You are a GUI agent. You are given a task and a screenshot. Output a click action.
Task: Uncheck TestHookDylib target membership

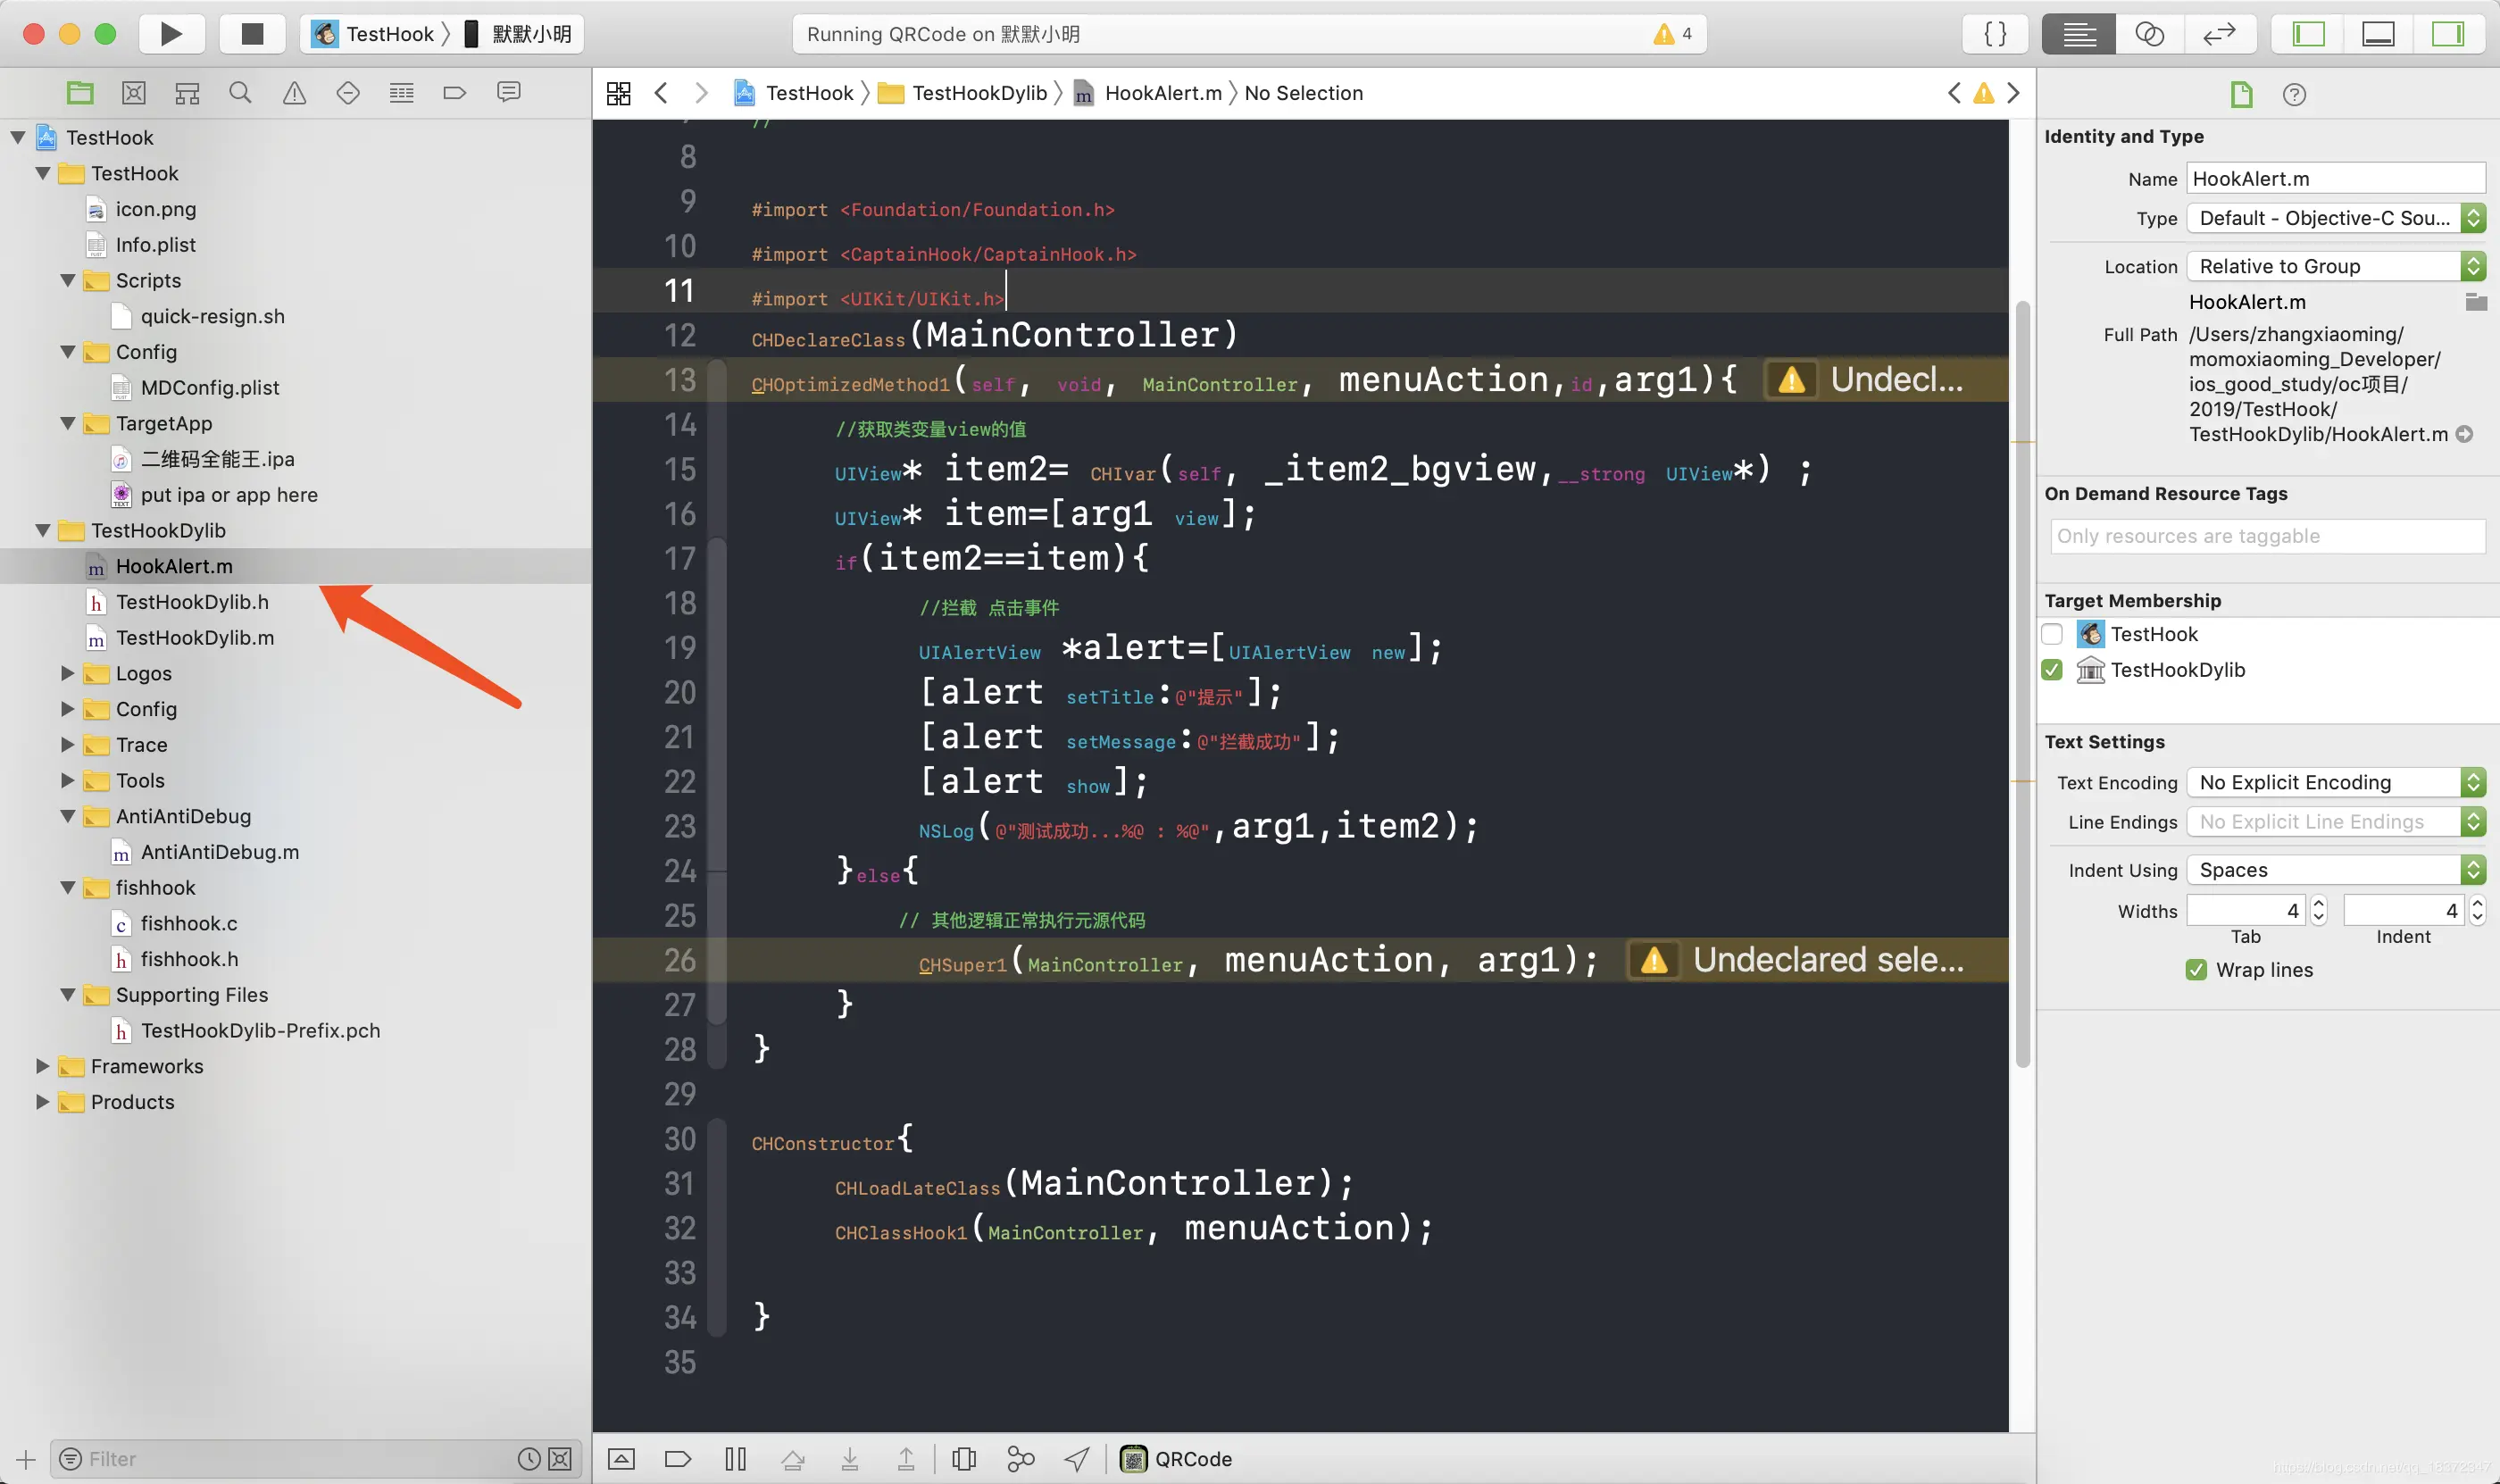2053,670
